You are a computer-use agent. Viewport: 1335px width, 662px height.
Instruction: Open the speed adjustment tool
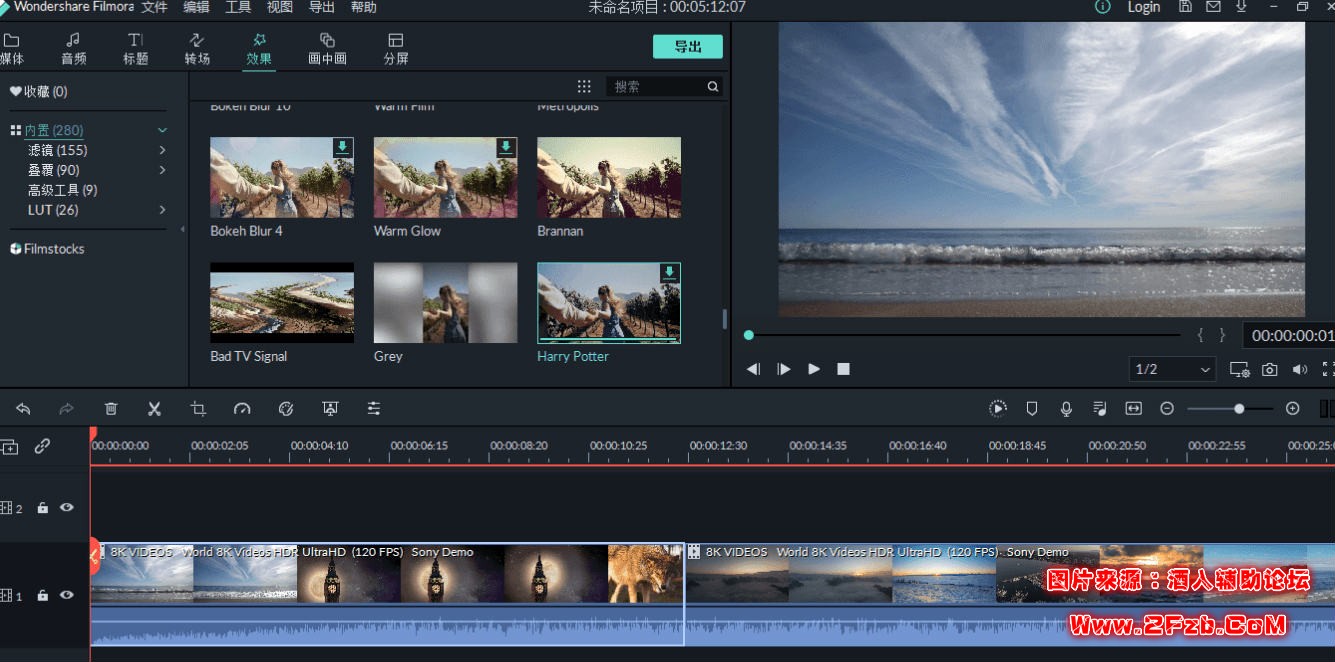pyautogui.click(x=242, y=408)
